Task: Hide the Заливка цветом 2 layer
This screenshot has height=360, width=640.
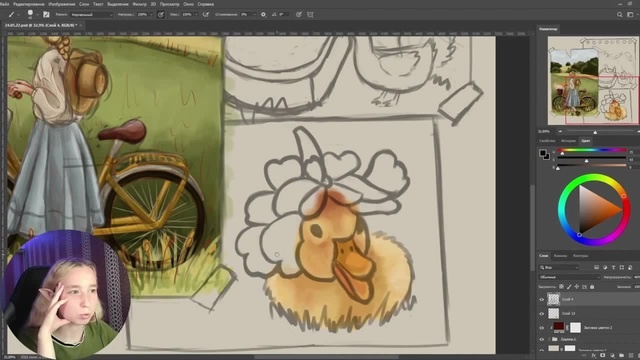Action: [542, 328]
